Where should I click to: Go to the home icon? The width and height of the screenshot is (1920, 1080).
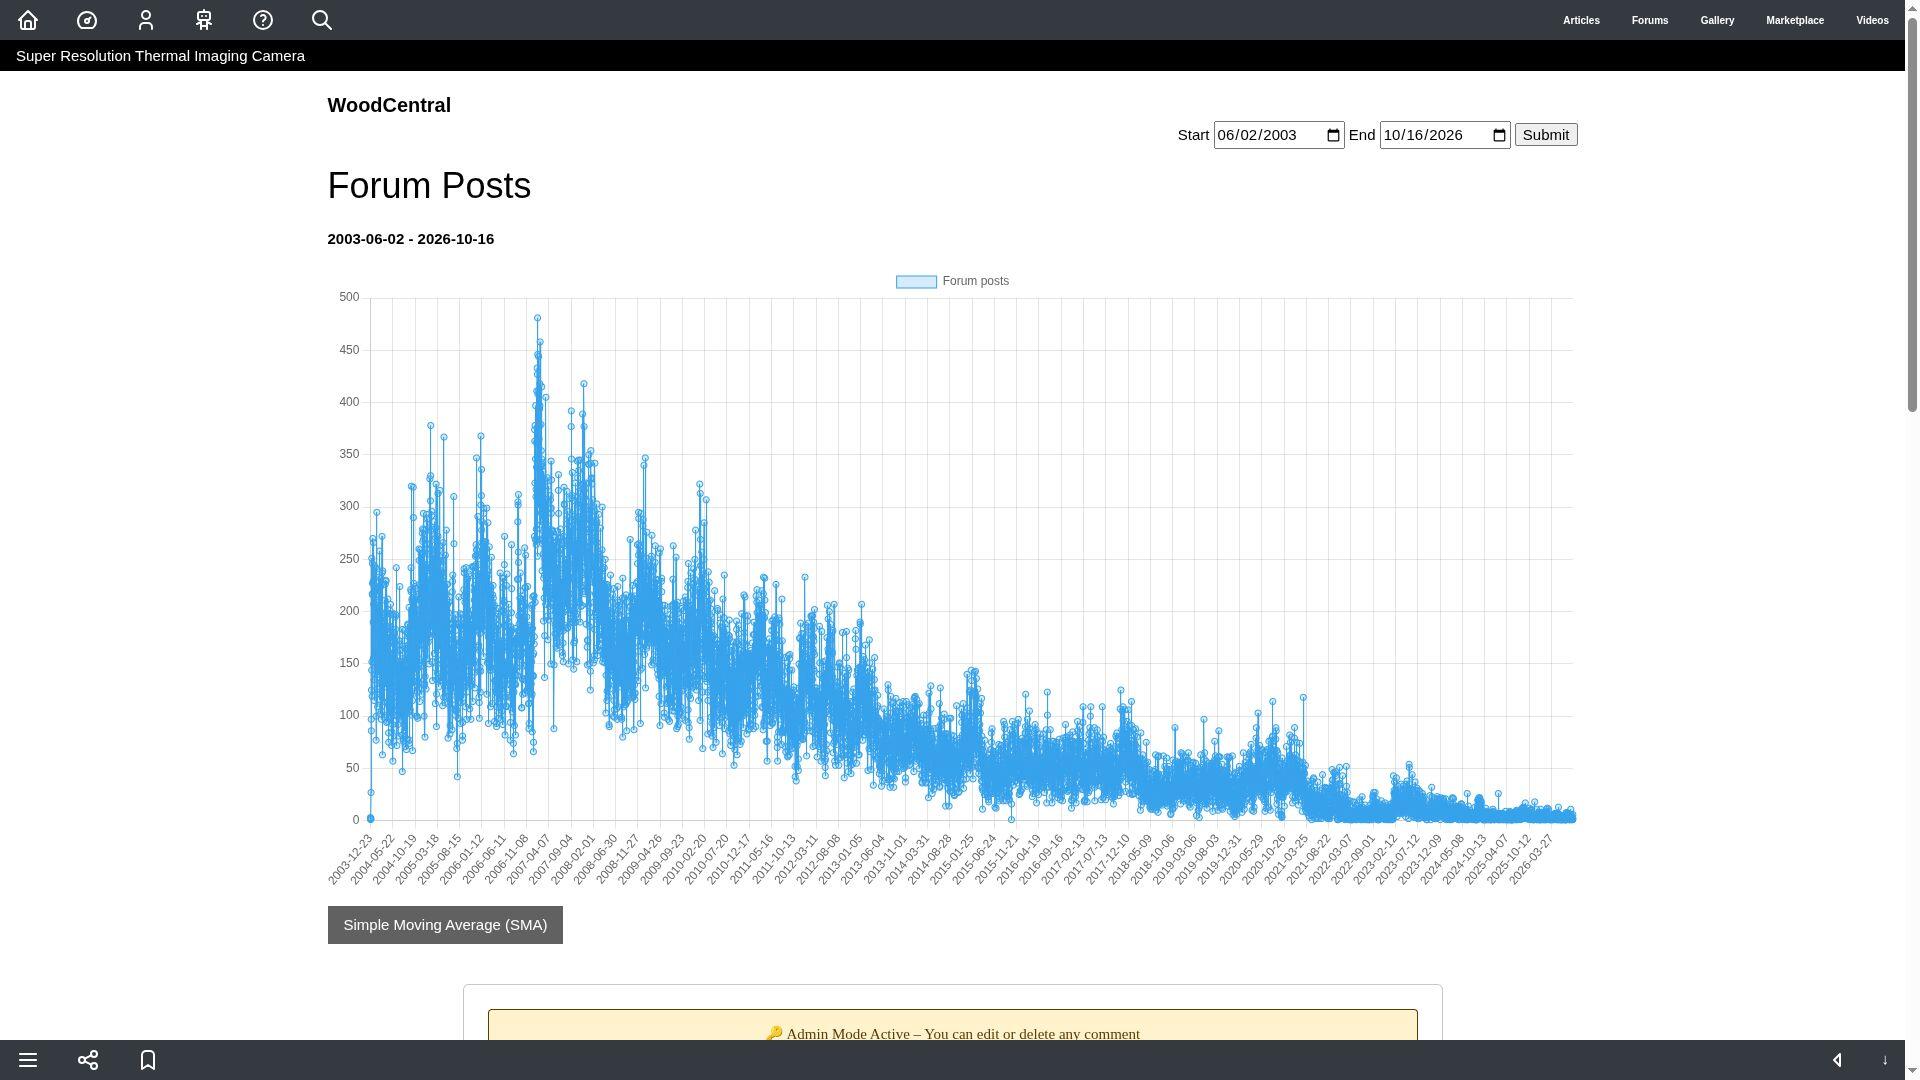(28, 20)
